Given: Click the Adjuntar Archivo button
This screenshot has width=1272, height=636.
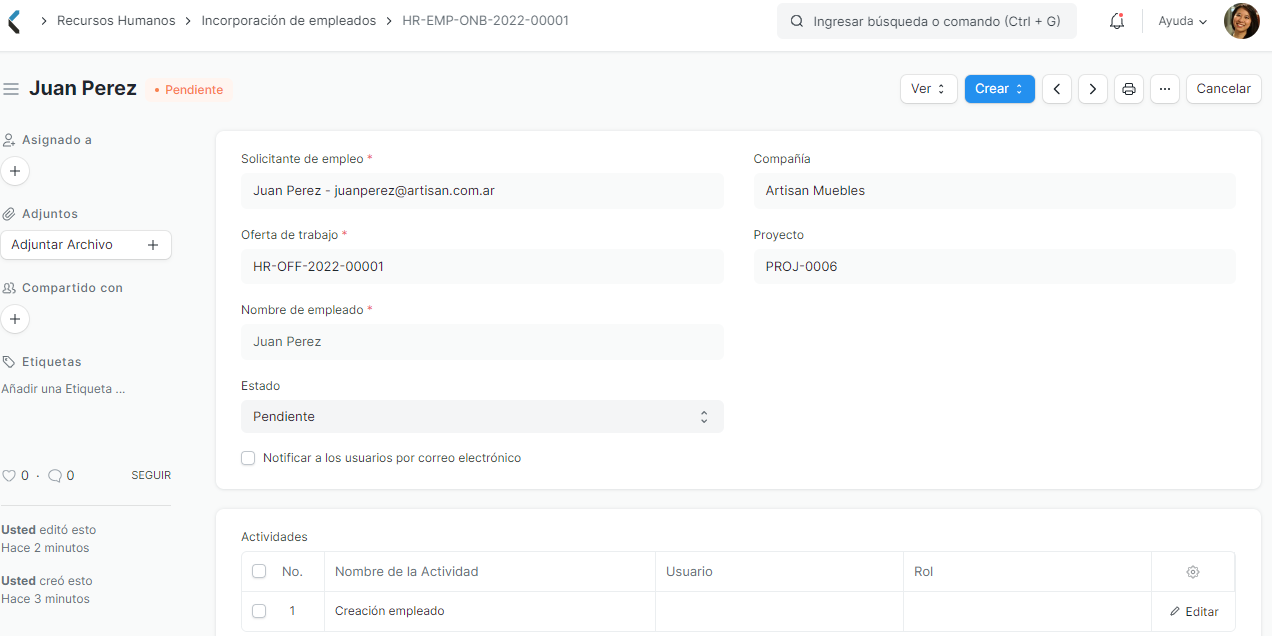Looking at the screenshot, I should [x=86, y=245].
